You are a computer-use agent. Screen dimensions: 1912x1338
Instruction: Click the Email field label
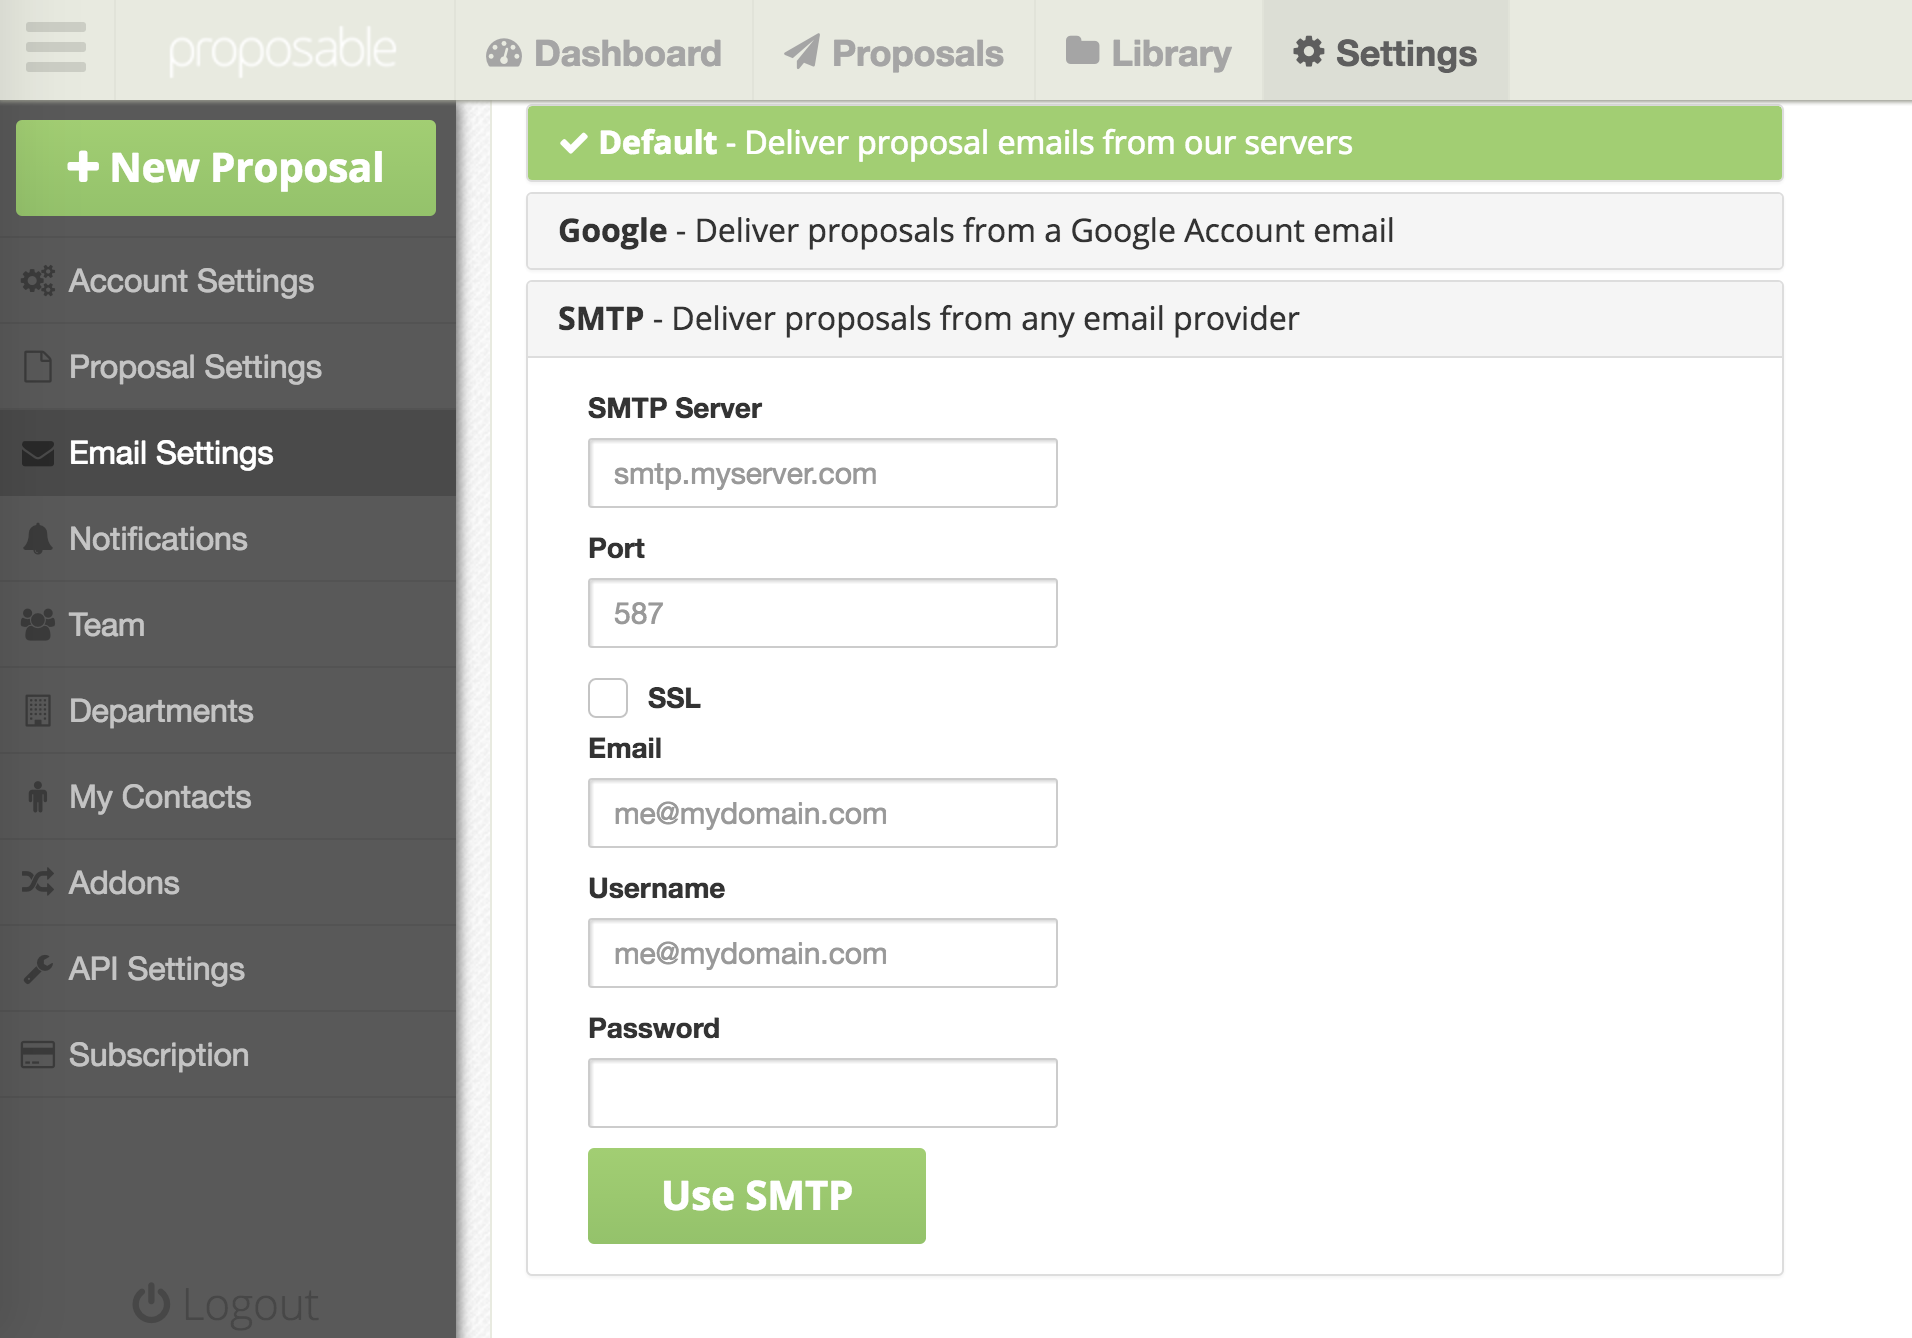[x=625, y=748]
